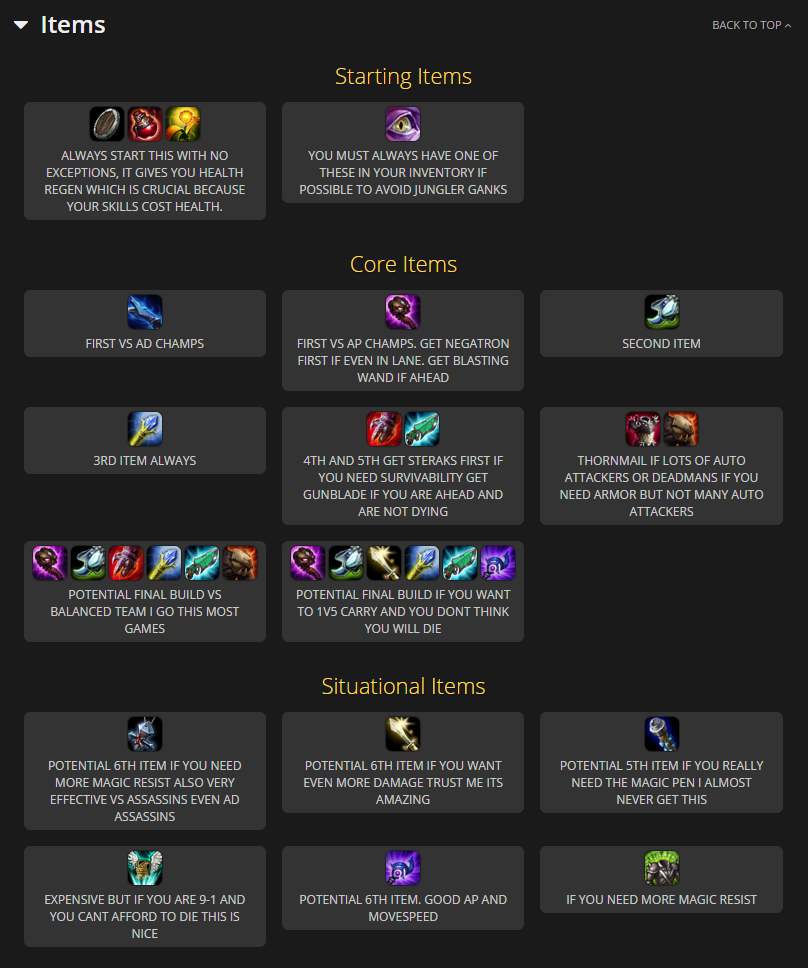
Task: Open the Void Staff magic pen icon
Action: tap(662, 734)
